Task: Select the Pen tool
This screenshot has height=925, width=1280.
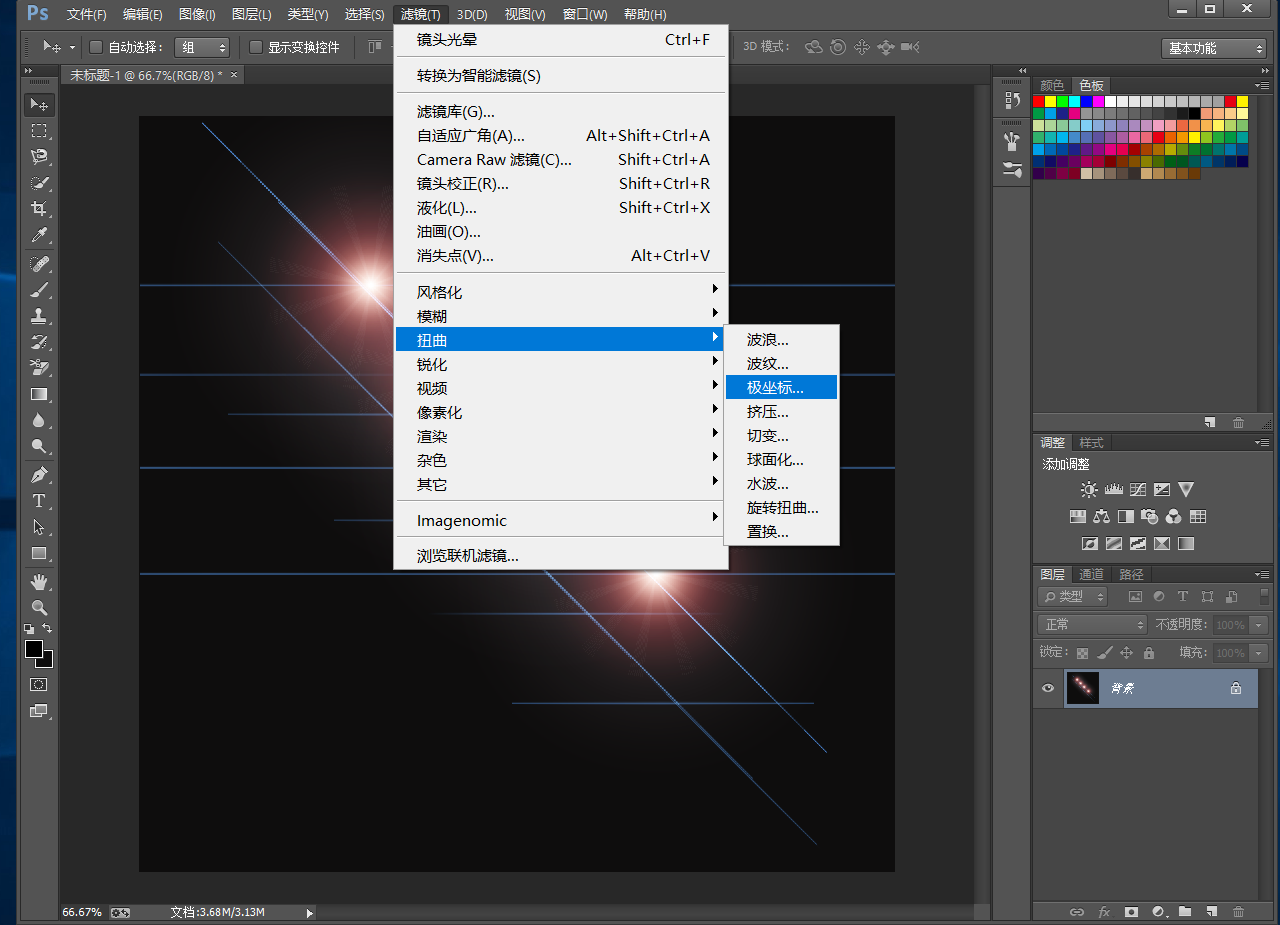Action: coord(39,475)
